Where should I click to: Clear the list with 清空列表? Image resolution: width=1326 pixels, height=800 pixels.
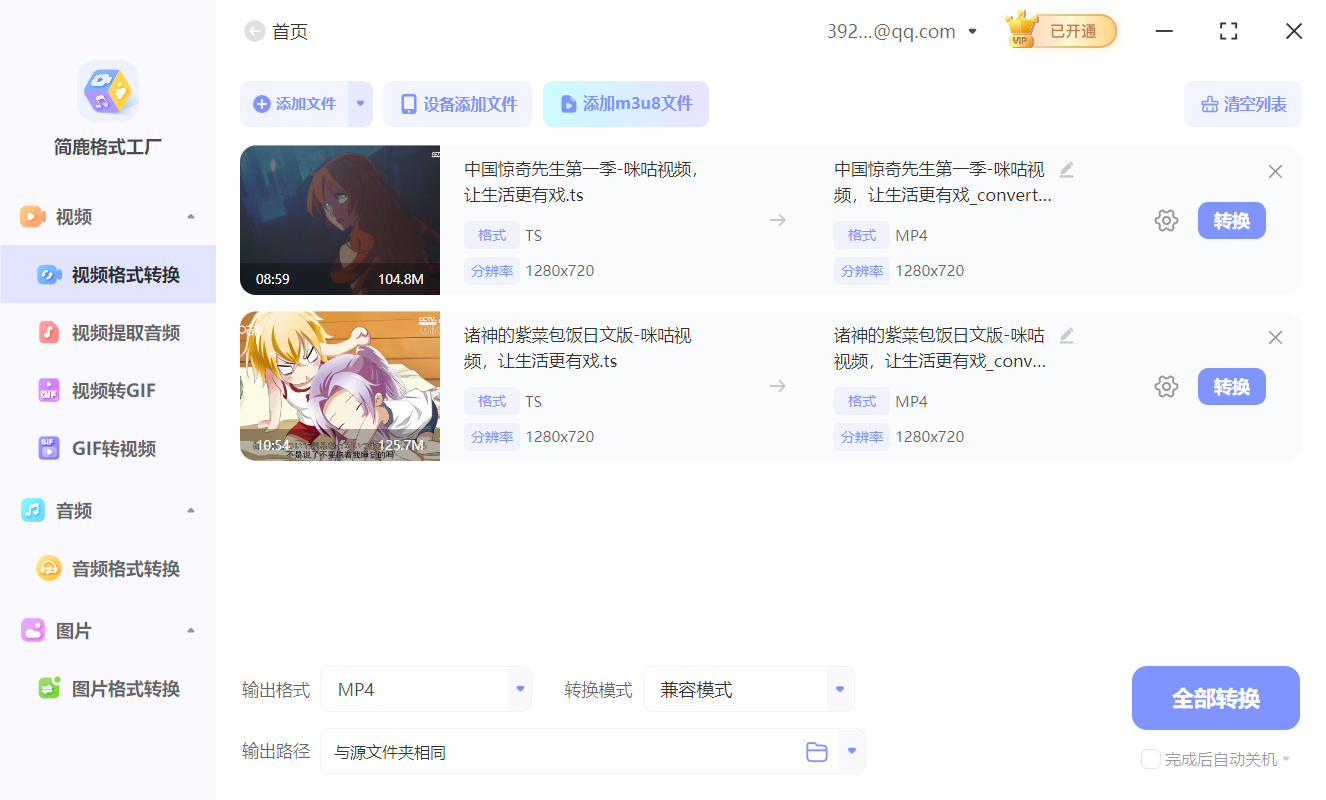pyautogui.click(x=1242, y=104)
